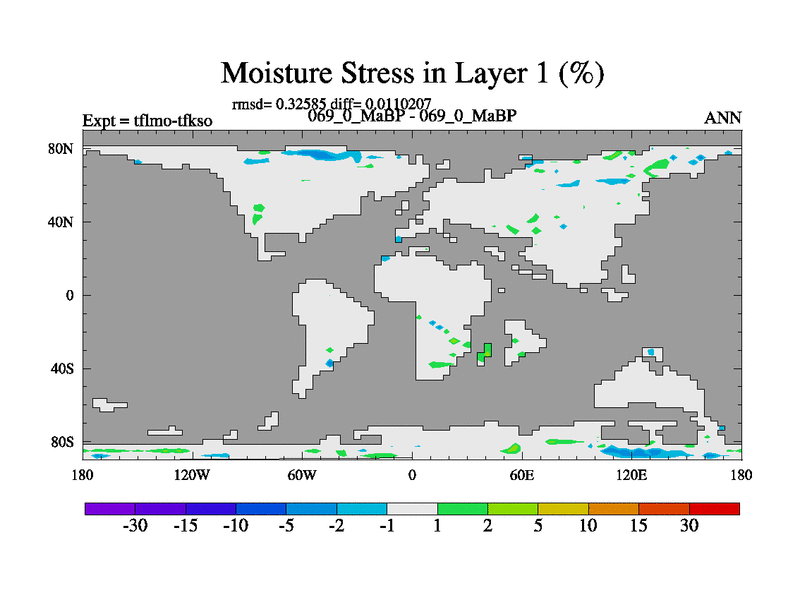Click the blue swatch between -10 and -5
Image resolution: width=800 pixels, height=600 pixels.
tap(261, 508)
